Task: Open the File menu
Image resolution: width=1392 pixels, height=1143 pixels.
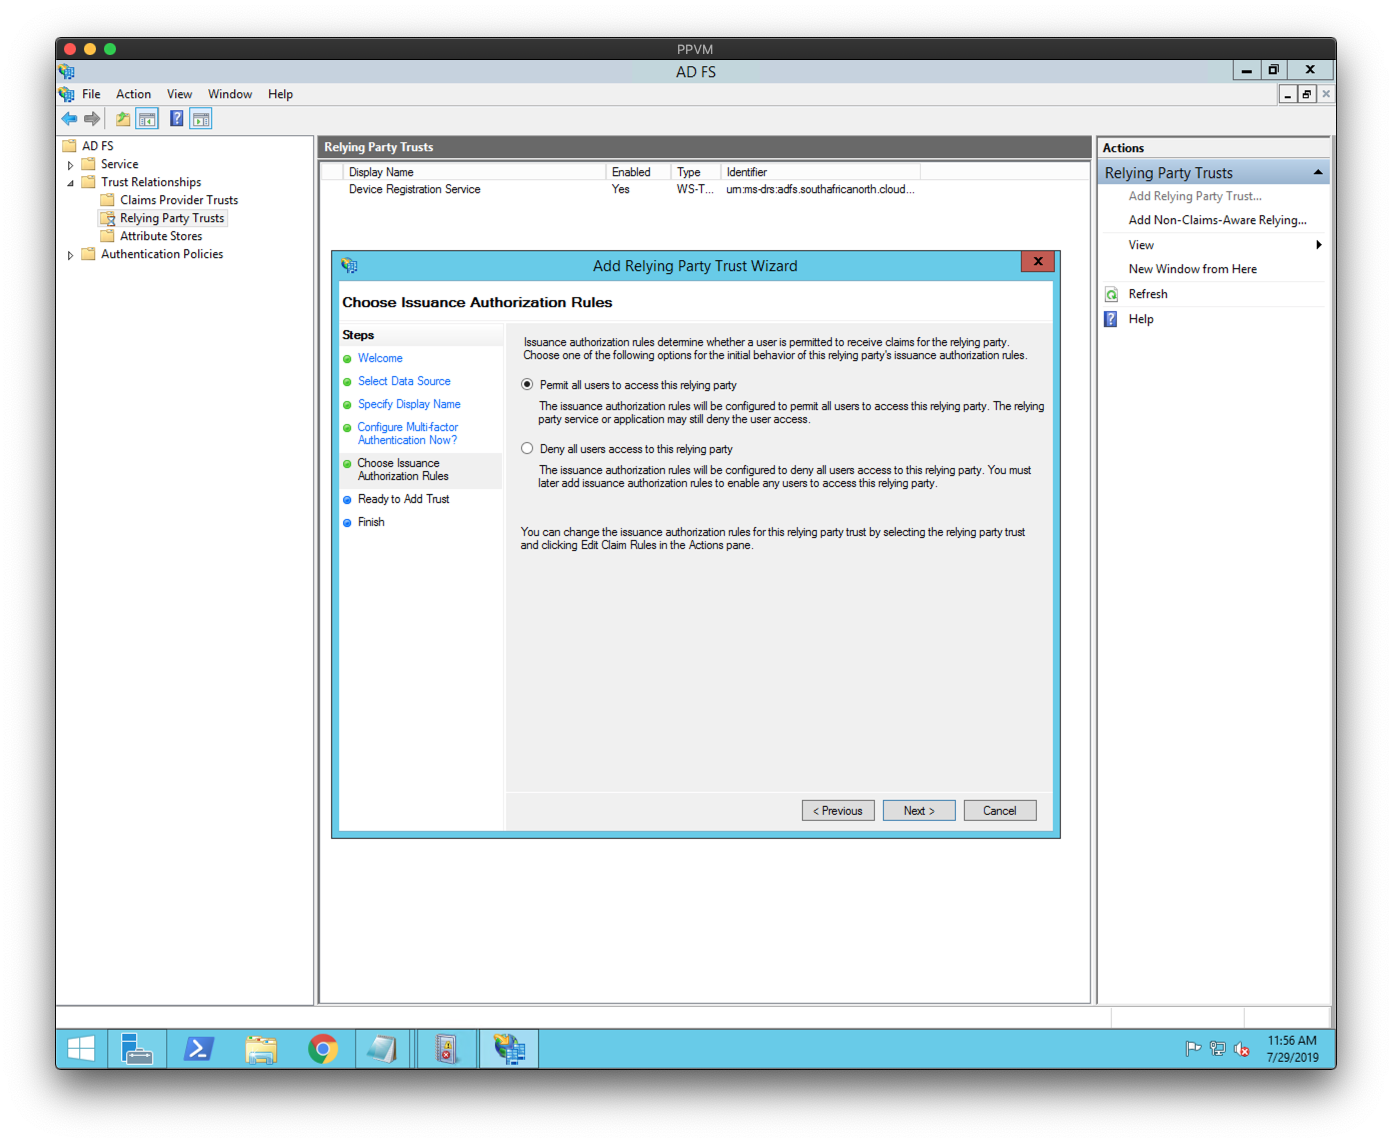Action: click(91, 94)
